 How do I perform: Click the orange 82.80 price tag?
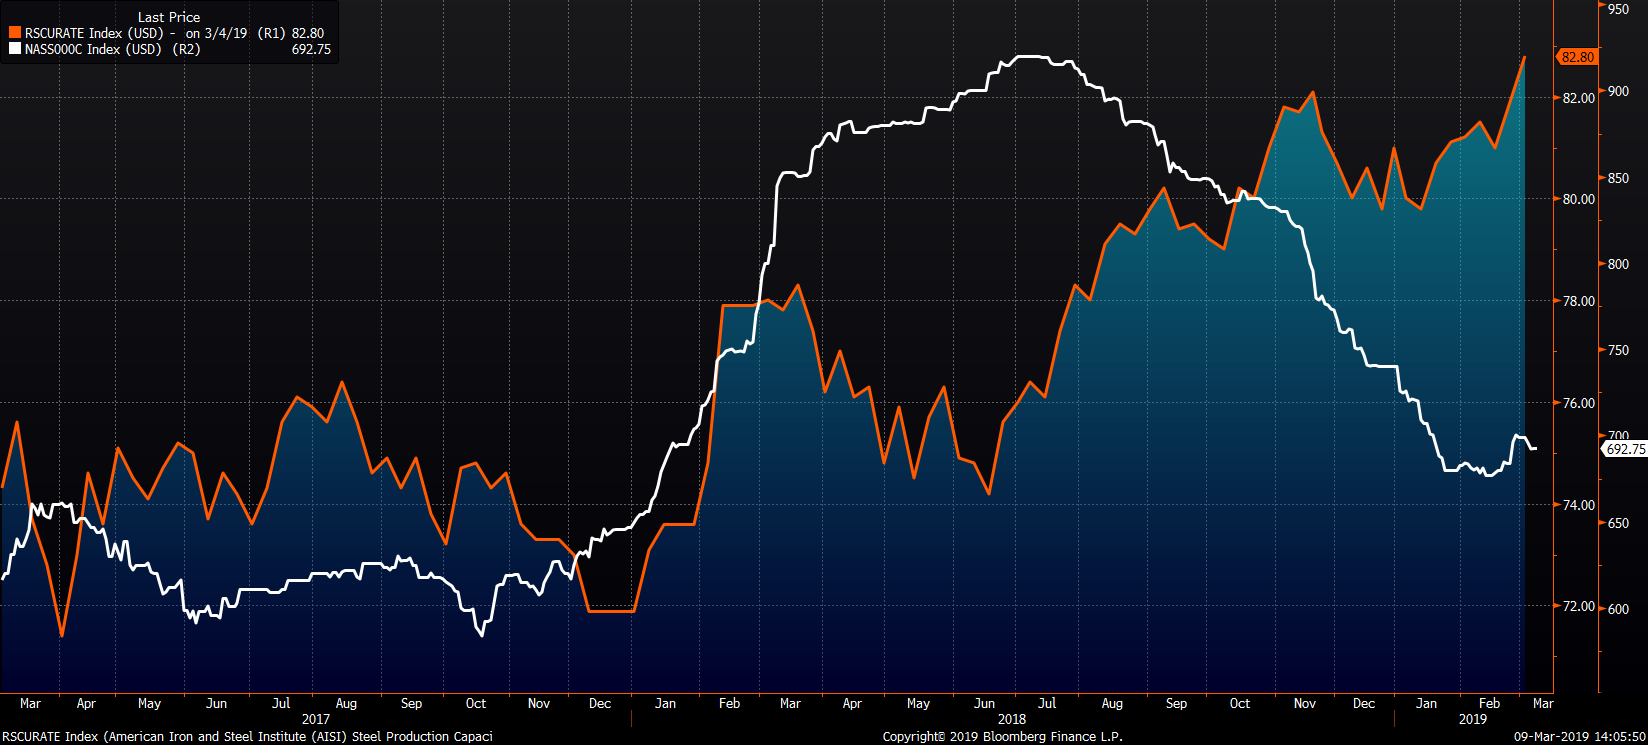(x=1577, y=57)
